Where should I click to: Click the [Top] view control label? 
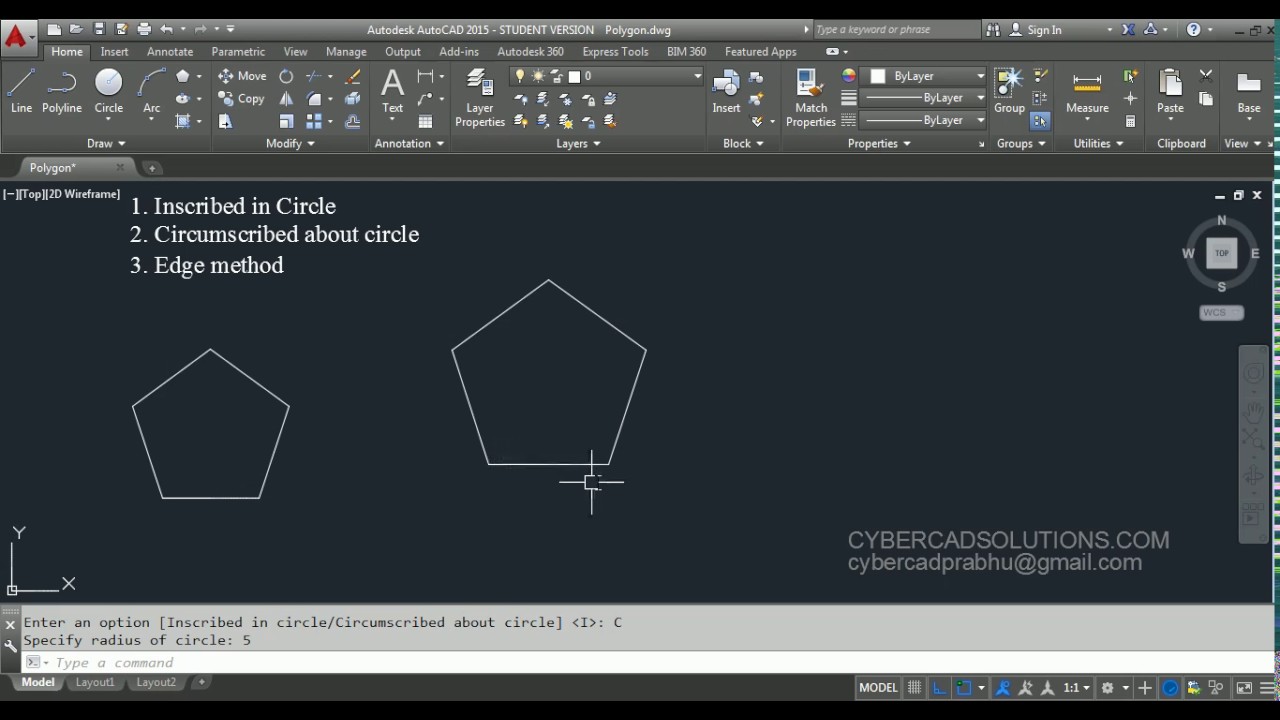point(32,194)
